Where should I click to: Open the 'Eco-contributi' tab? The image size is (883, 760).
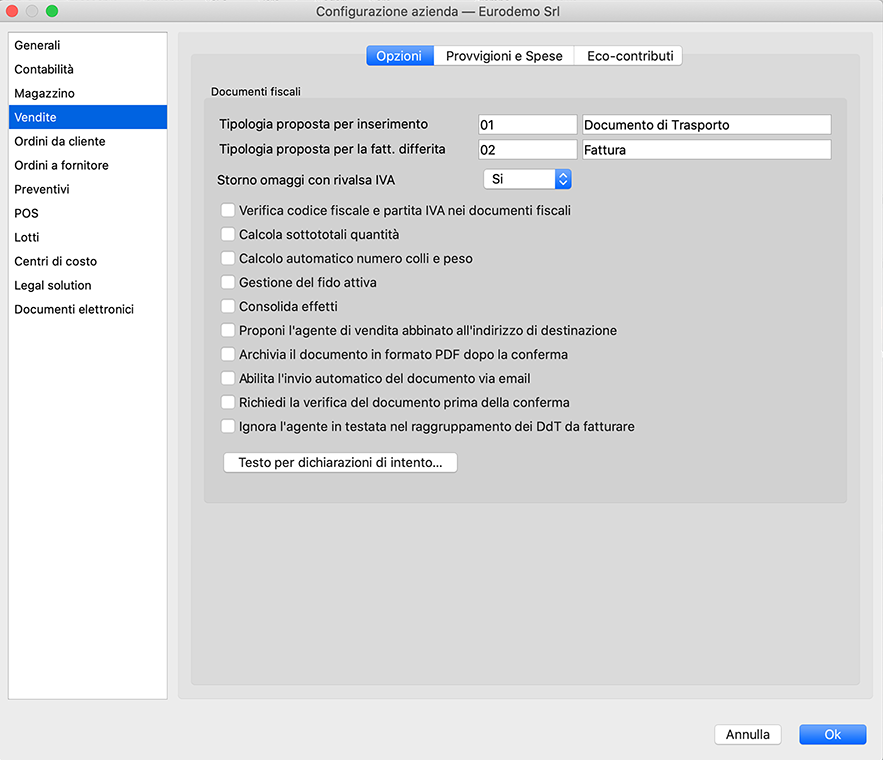pos(629,56)
